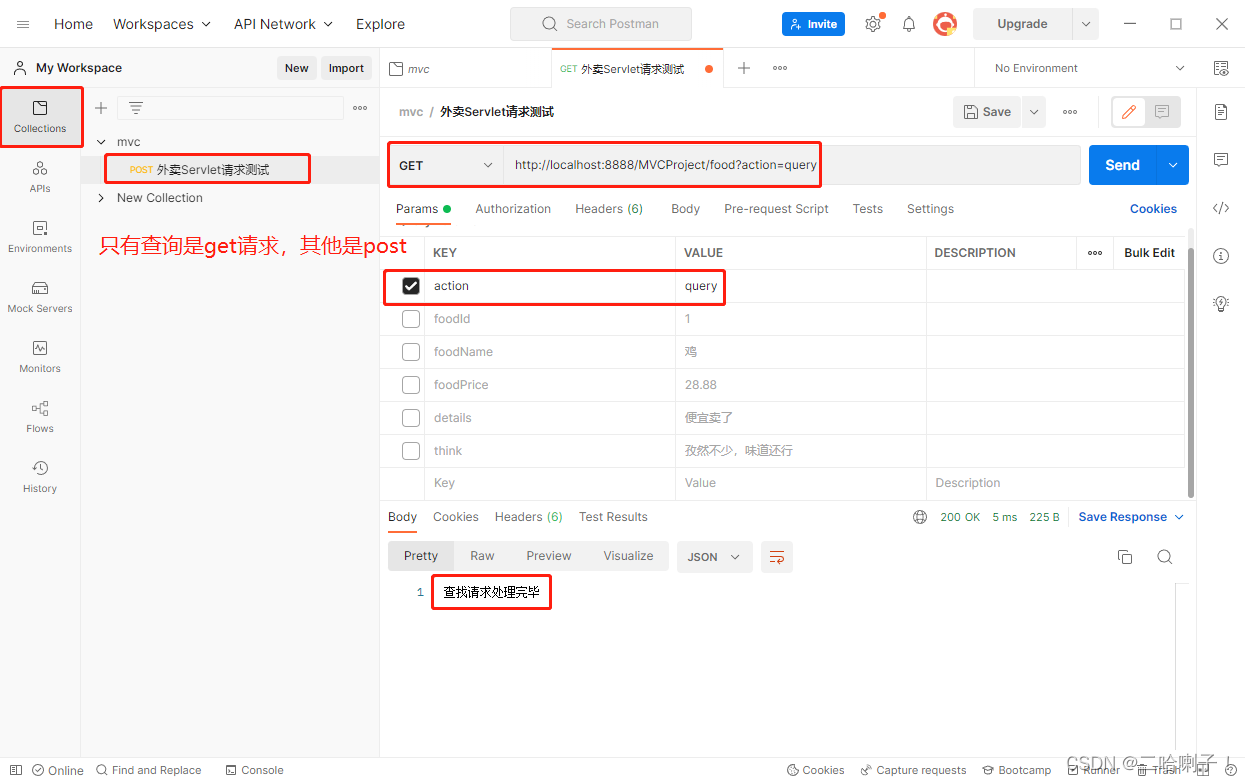Screen dimensions: 1245x782
Task: Open collections panel more-options dots
Action: tap(360, 108)
